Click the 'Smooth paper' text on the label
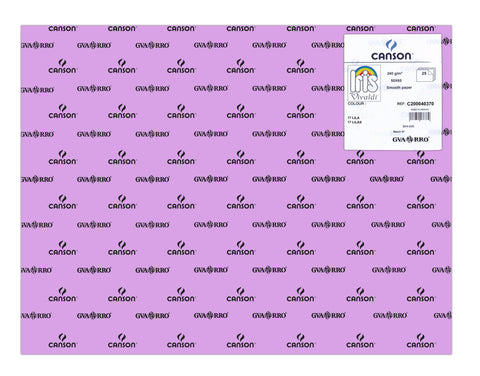This screenshot has height=376, width=480. [x=399, y=88]
